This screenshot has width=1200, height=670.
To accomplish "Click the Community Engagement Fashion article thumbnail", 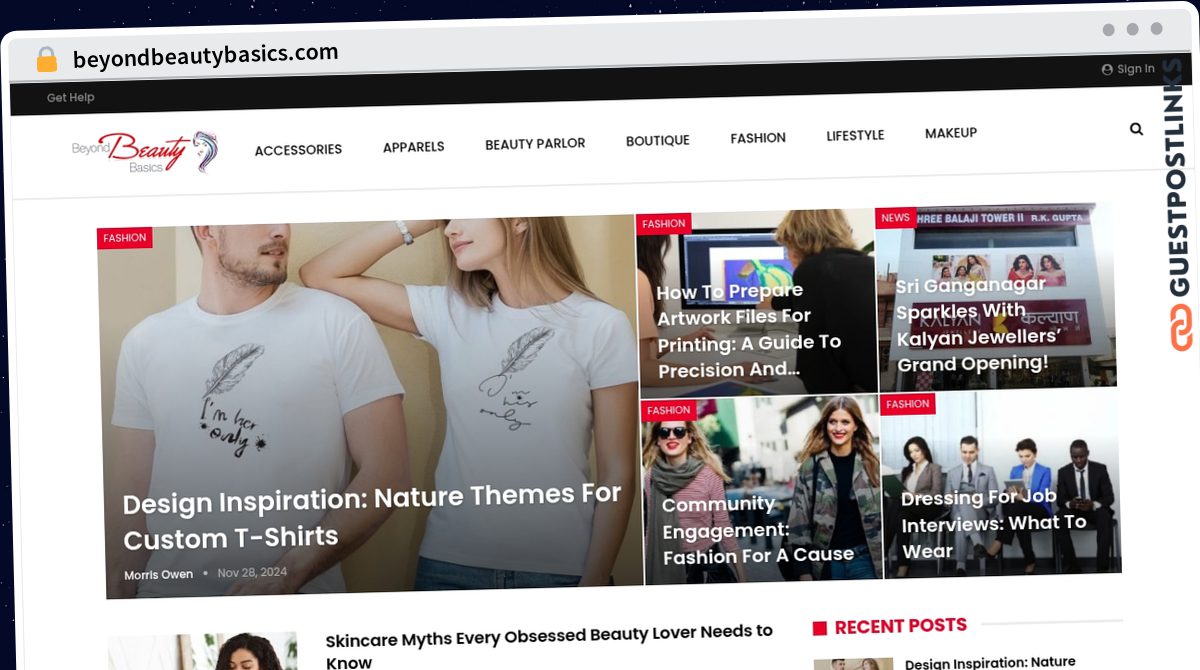I will point(760,490).
